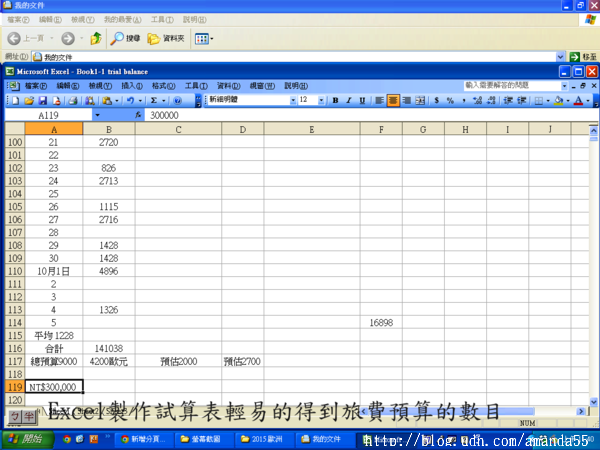The image size is (600, 450).
Task: Open the Explorer Views dropdown button
Action: [204, 38]
